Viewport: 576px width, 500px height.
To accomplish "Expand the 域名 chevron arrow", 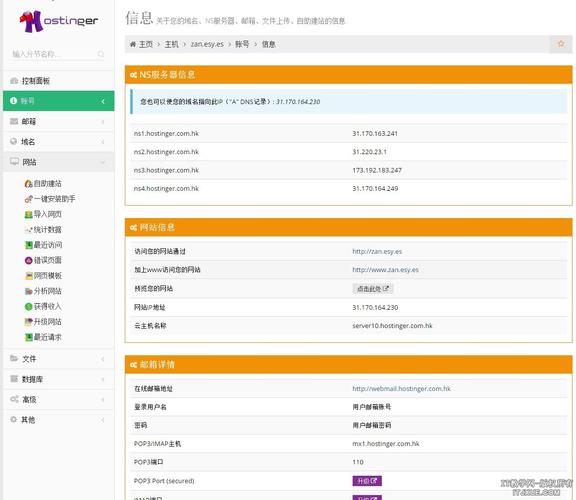I will [x=103, y=142].
